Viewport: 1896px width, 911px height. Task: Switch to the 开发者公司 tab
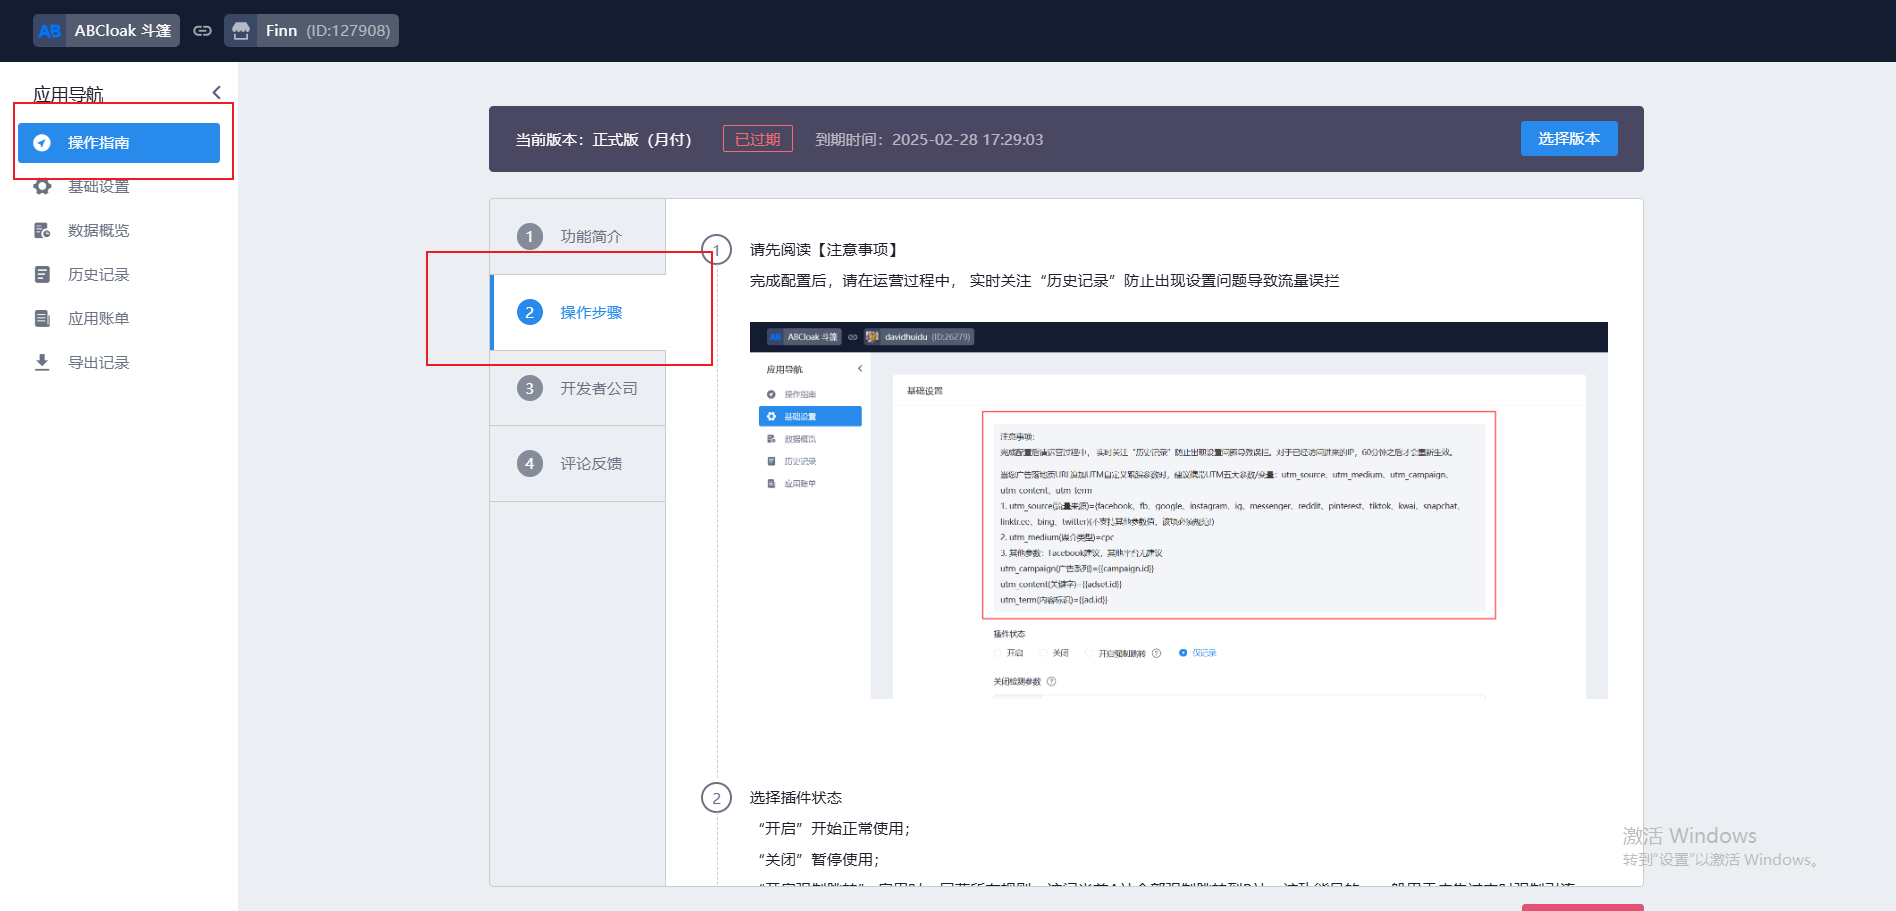point(578,389)
